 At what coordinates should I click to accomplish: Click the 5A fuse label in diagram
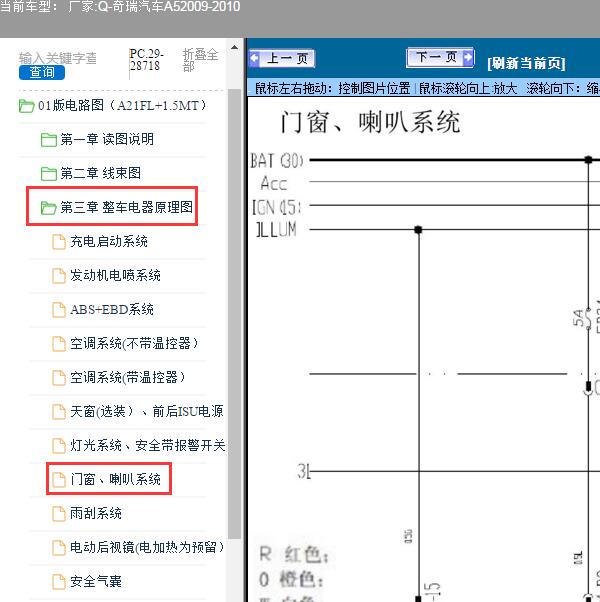[x=578, y=318]
